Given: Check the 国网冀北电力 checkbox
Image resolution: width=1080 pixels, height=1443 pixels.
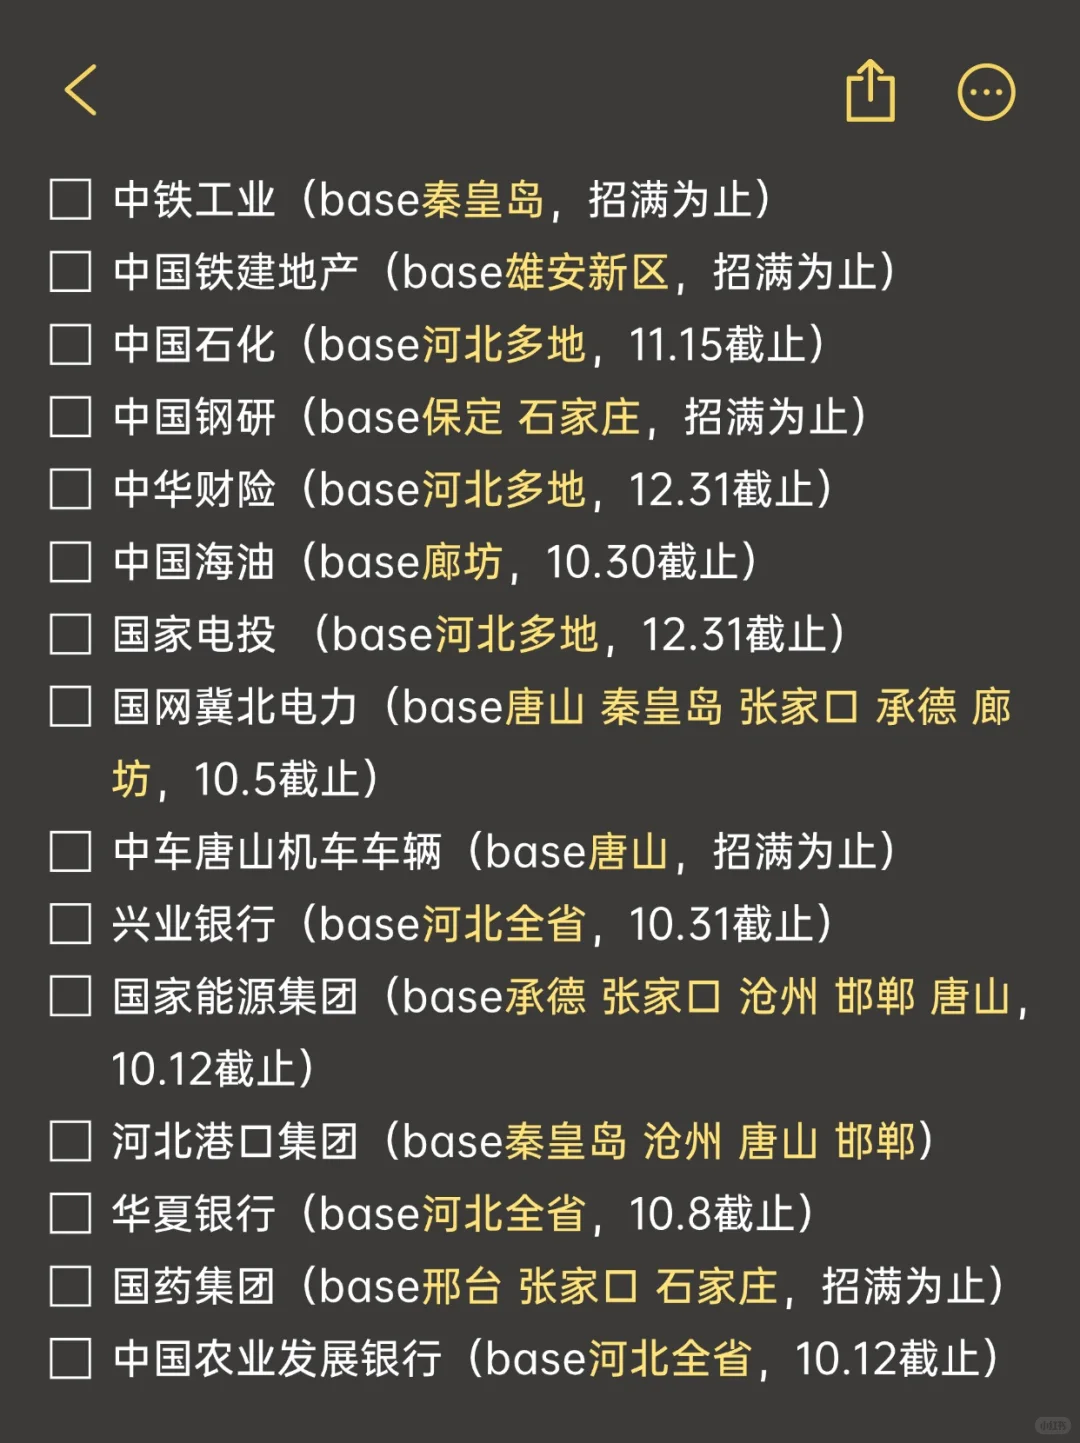Looking at the screenshot, I should click(71, 707).
